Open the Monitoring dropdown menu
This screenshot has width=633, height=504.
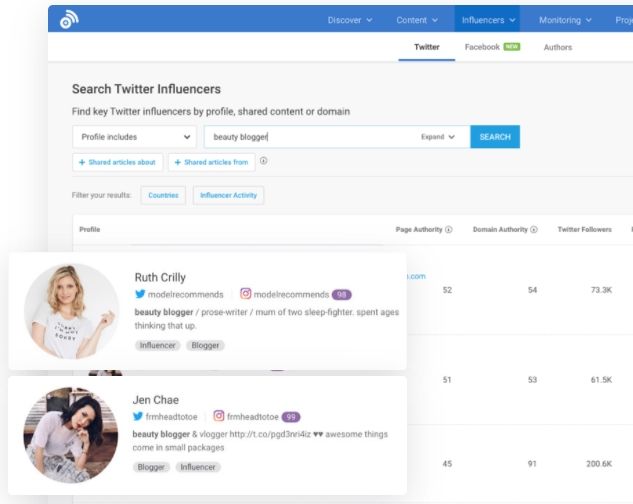[x=565, y=20]
